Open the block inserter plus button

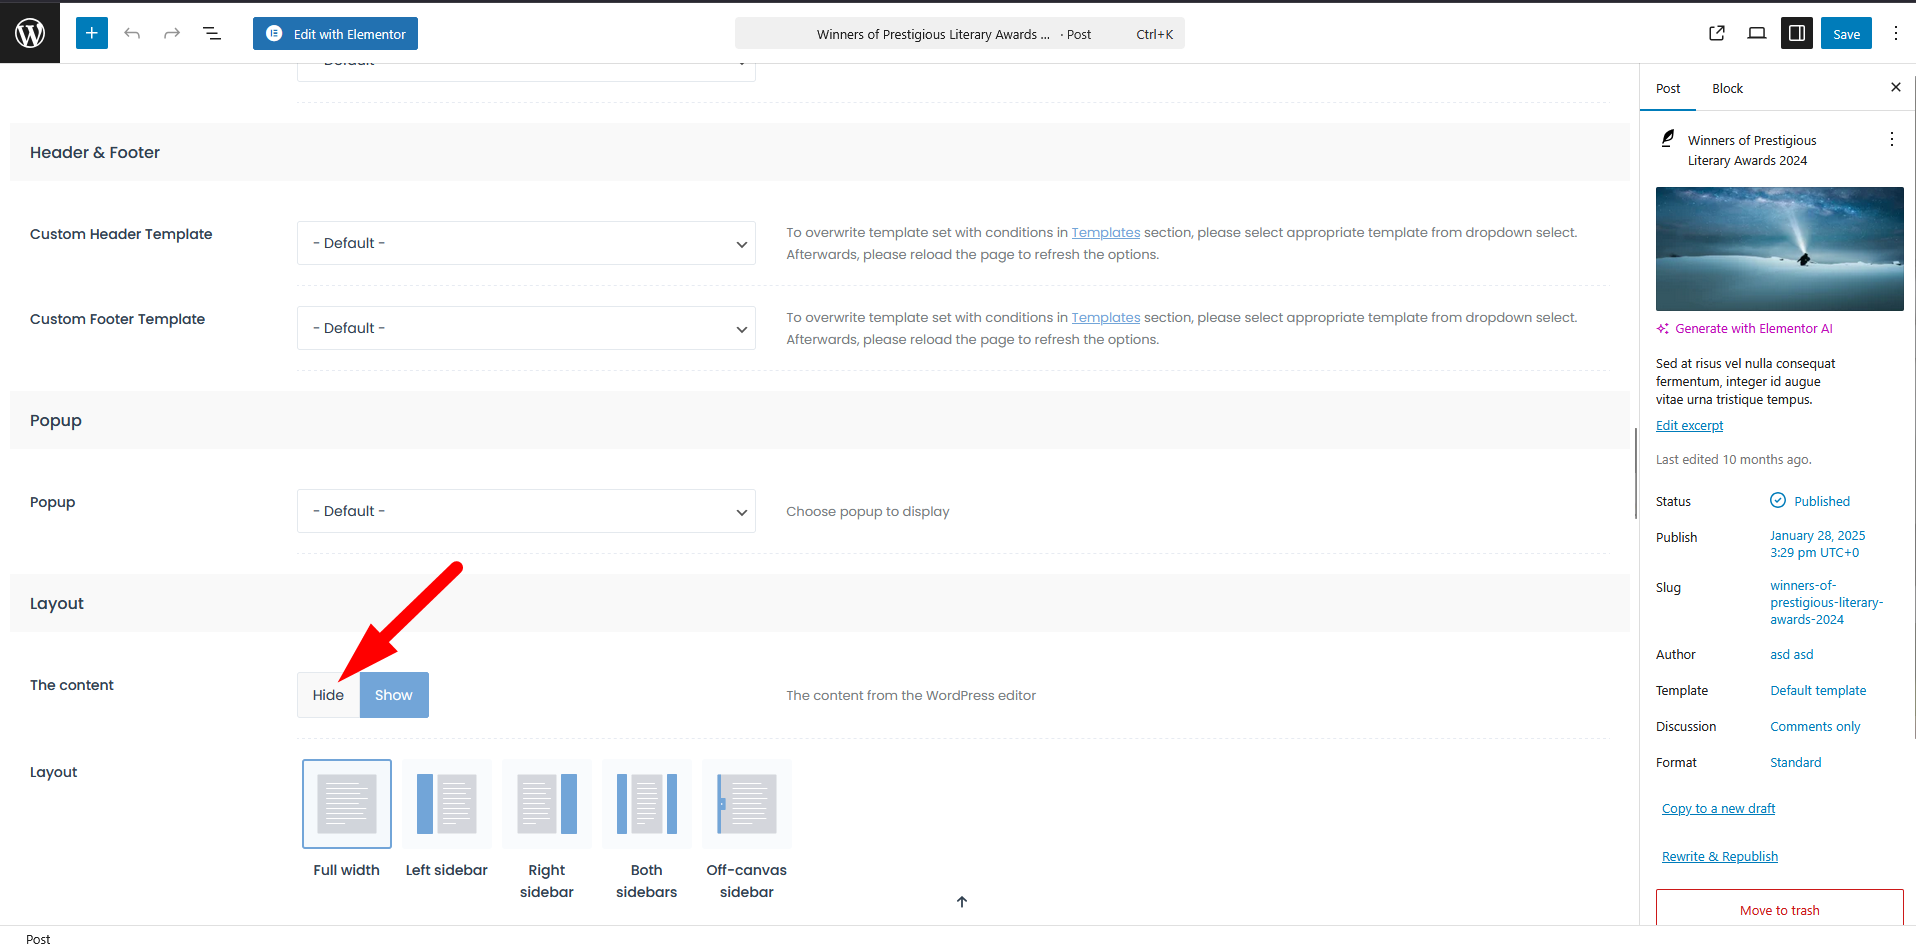tap(91, 33)
